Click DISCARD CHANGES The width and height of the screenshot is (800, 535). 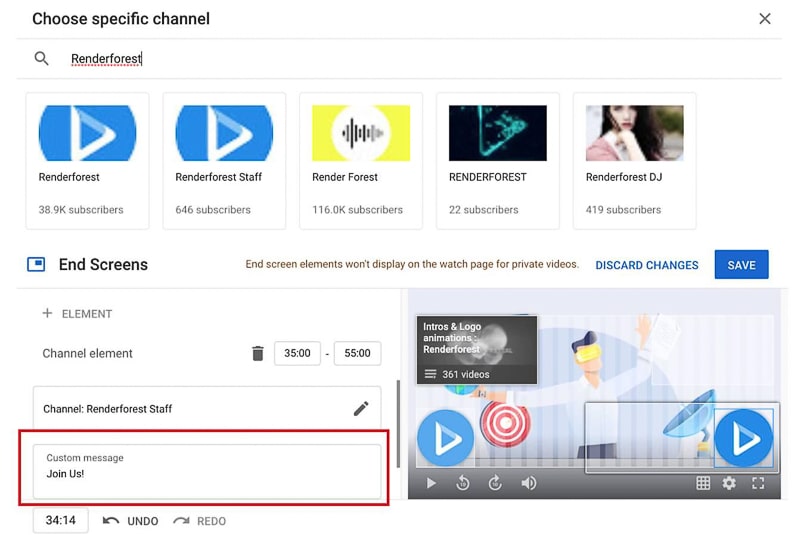click(646, 265)
